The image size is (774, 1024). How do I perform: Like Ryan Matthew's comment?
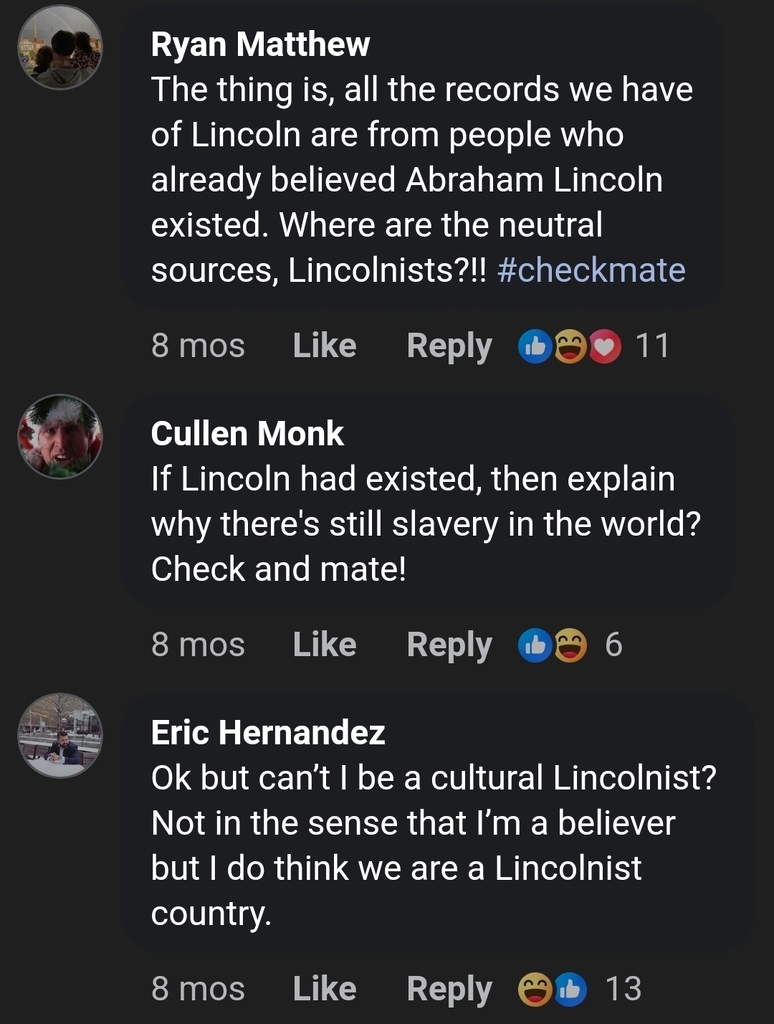pyautogui.click(x=324, y=346)
